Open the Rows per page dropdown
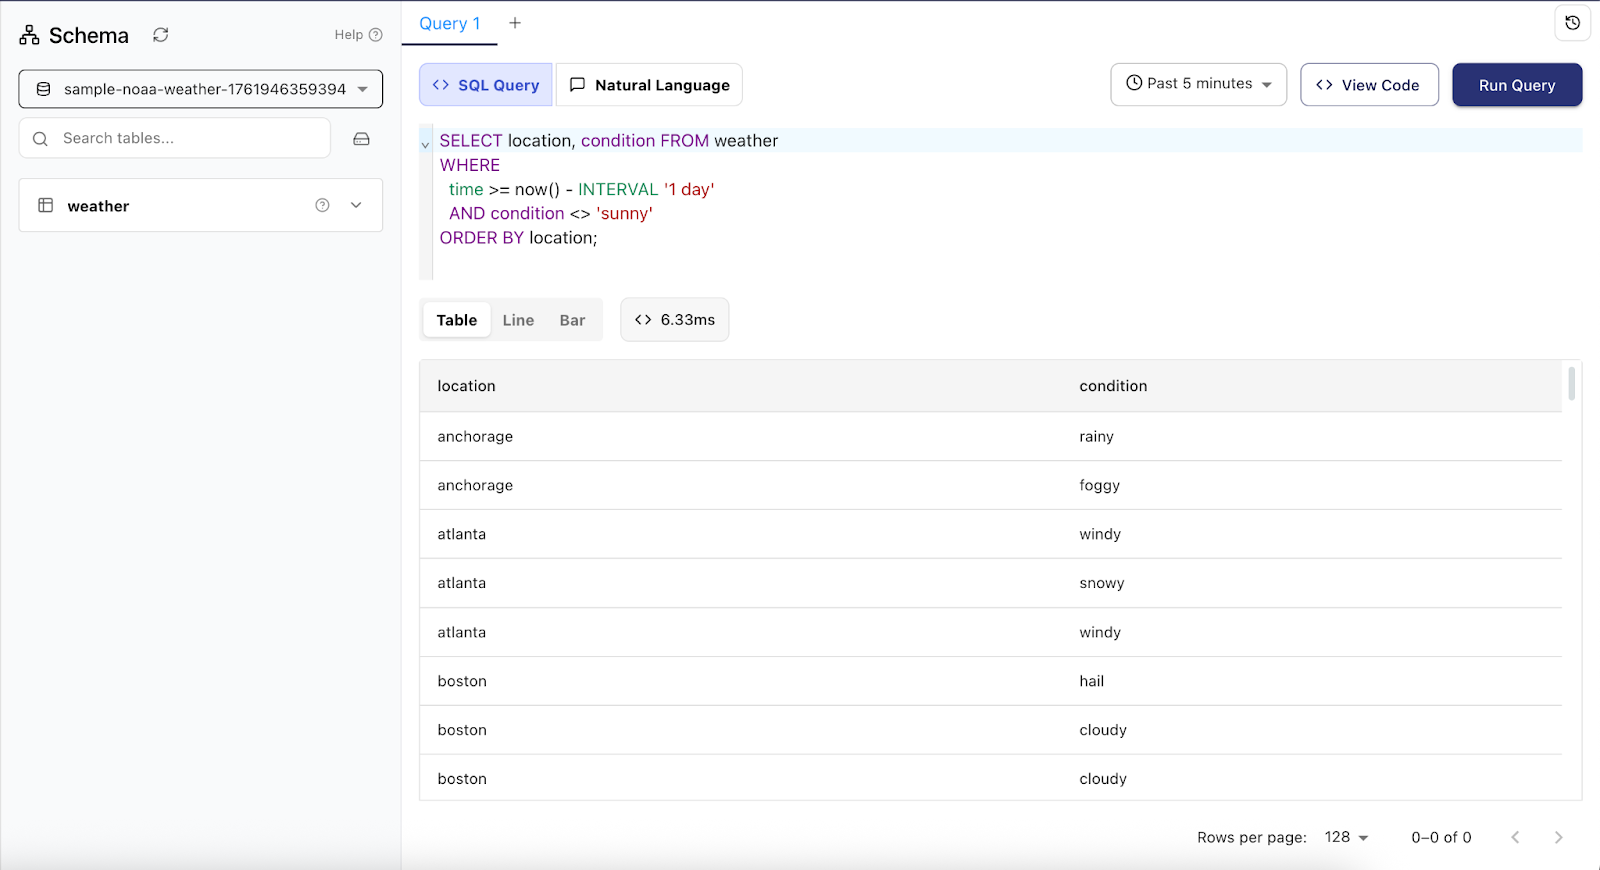 1346,837
